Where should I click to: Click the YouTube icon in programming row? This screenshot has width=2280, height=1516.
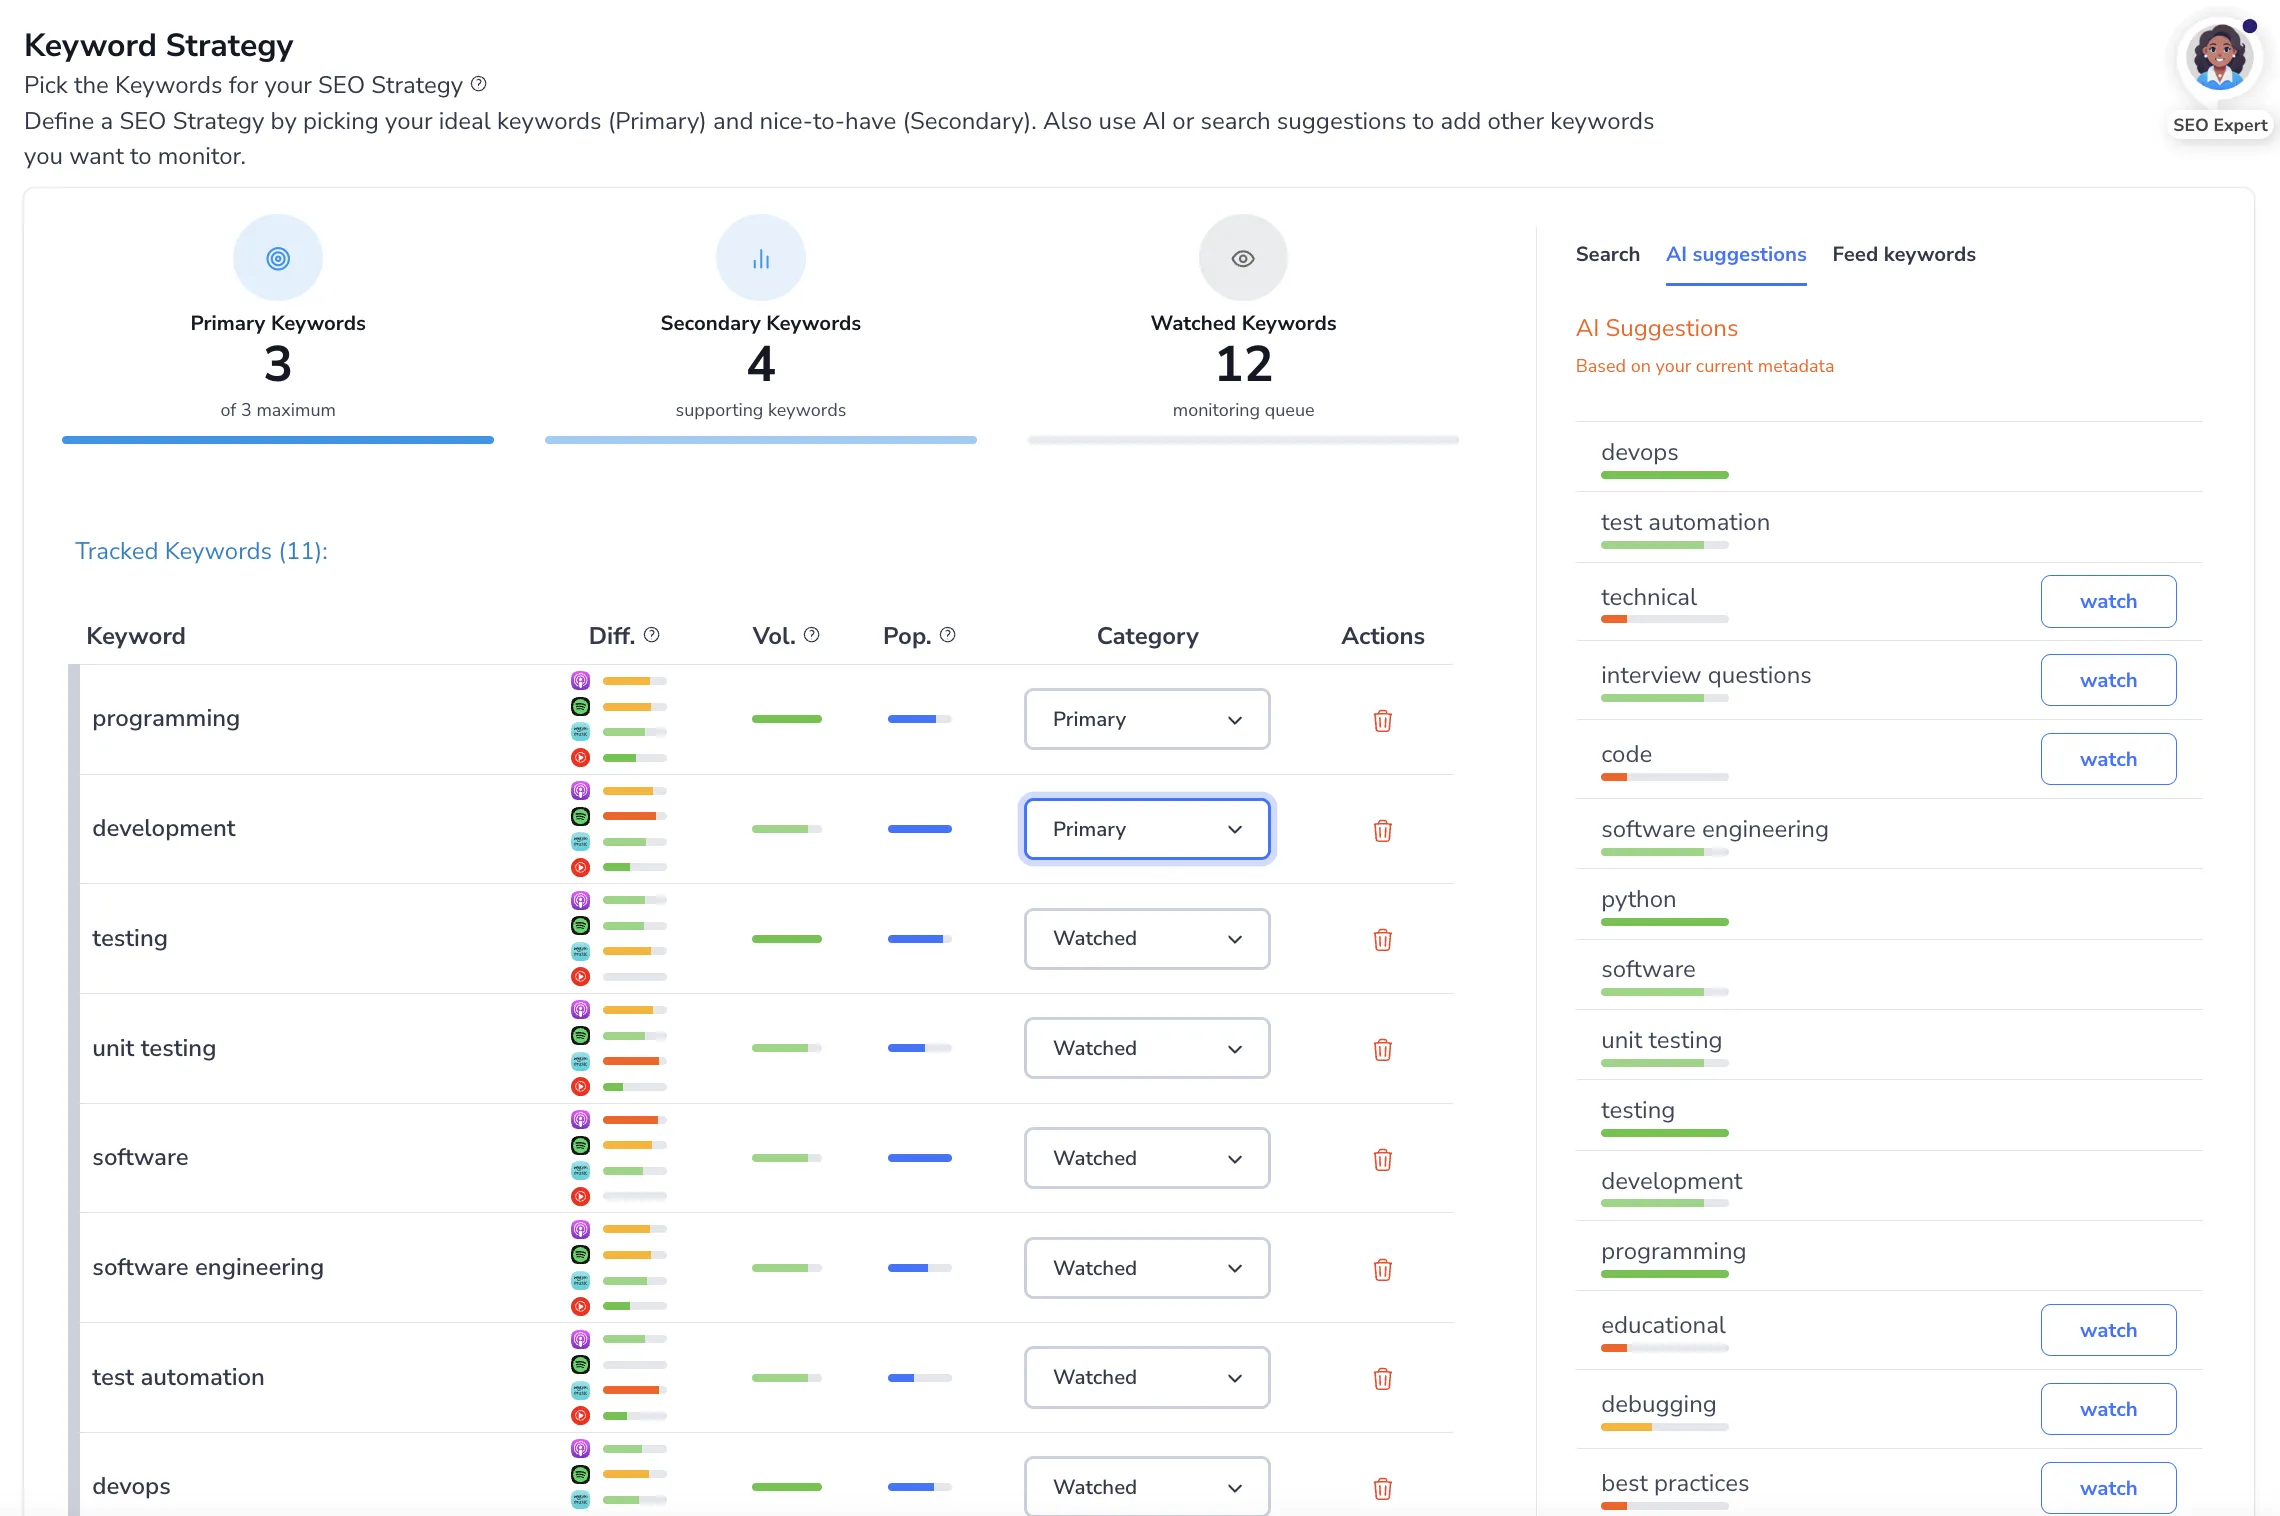point(580,758)
